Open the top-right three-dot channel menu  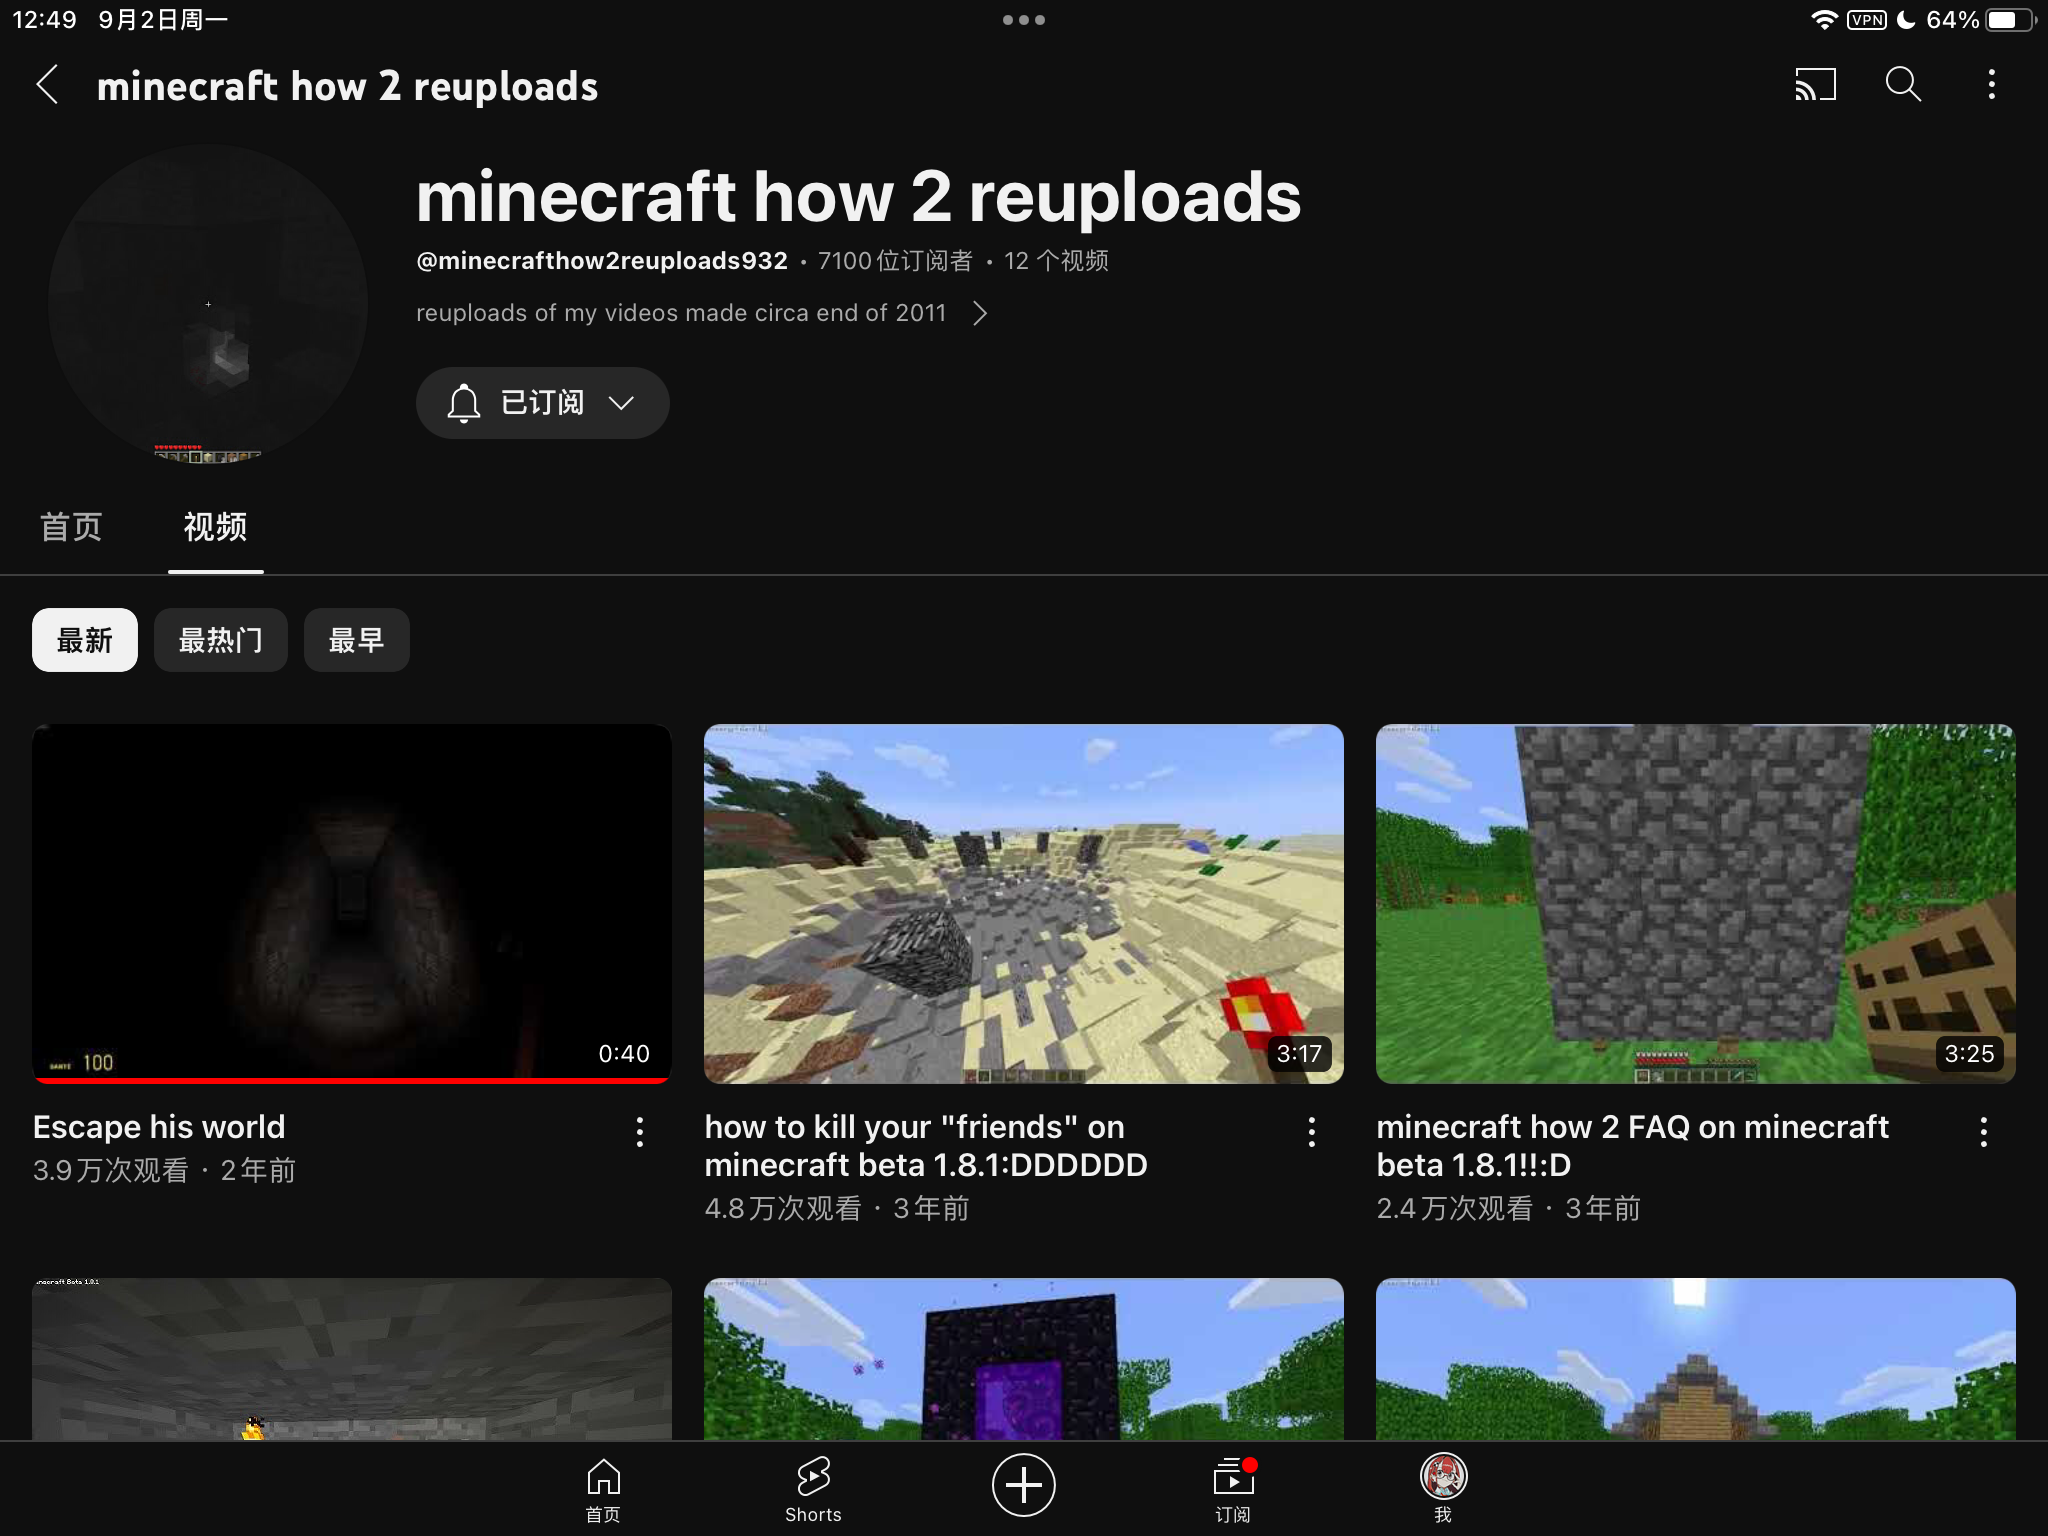[x=1991, y=85]
